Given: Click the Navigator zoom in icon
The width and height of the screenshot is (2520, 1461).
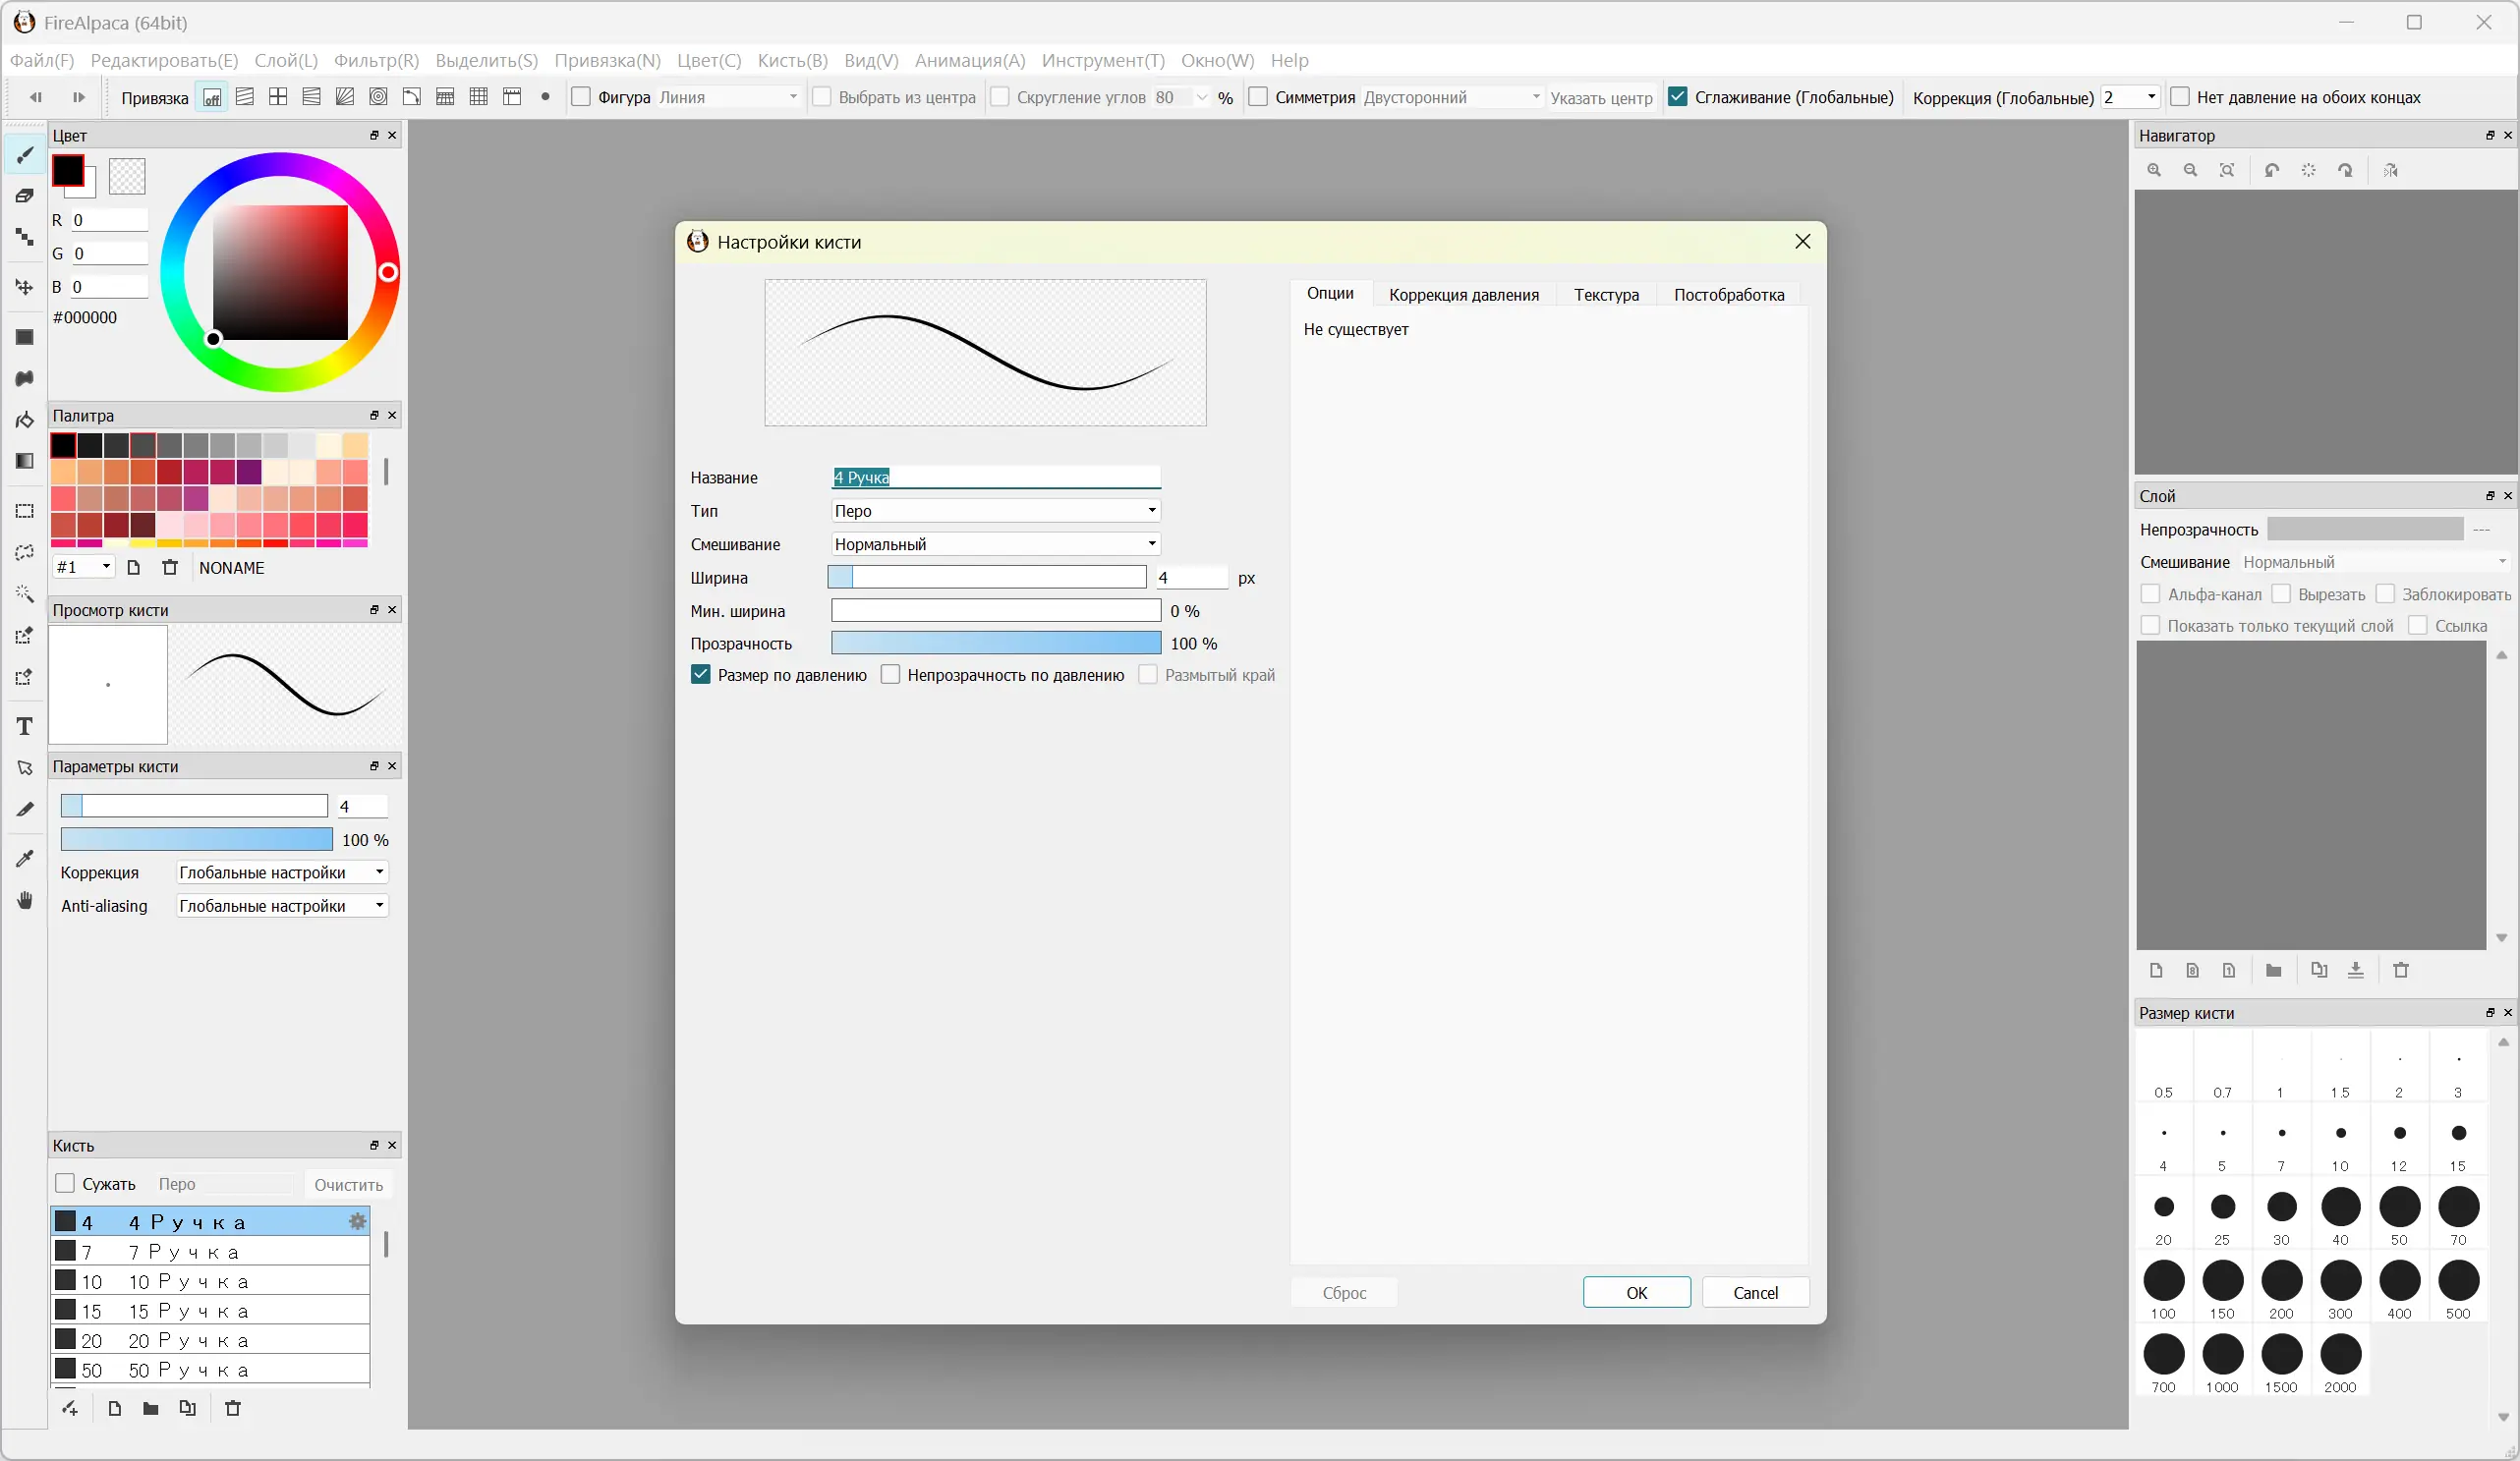Looking at the screenshot, I should point(2154,170).
